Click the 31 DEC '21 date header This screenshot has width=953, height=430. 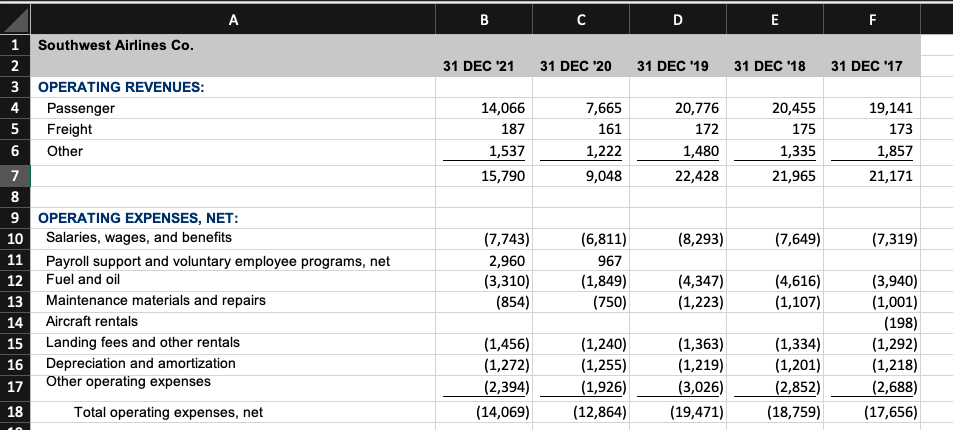(479, 66)
